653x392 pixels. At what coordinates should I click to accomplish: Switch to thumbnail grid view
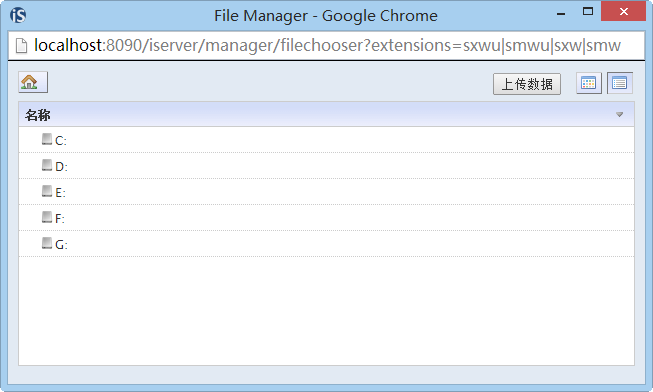click(588, 83)
